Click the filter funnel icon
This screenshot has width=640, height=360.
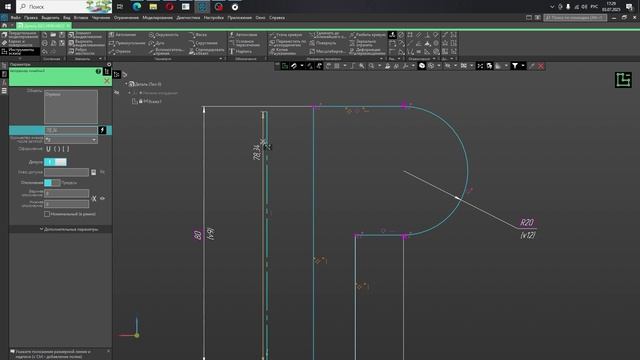[x=515, y=66]
